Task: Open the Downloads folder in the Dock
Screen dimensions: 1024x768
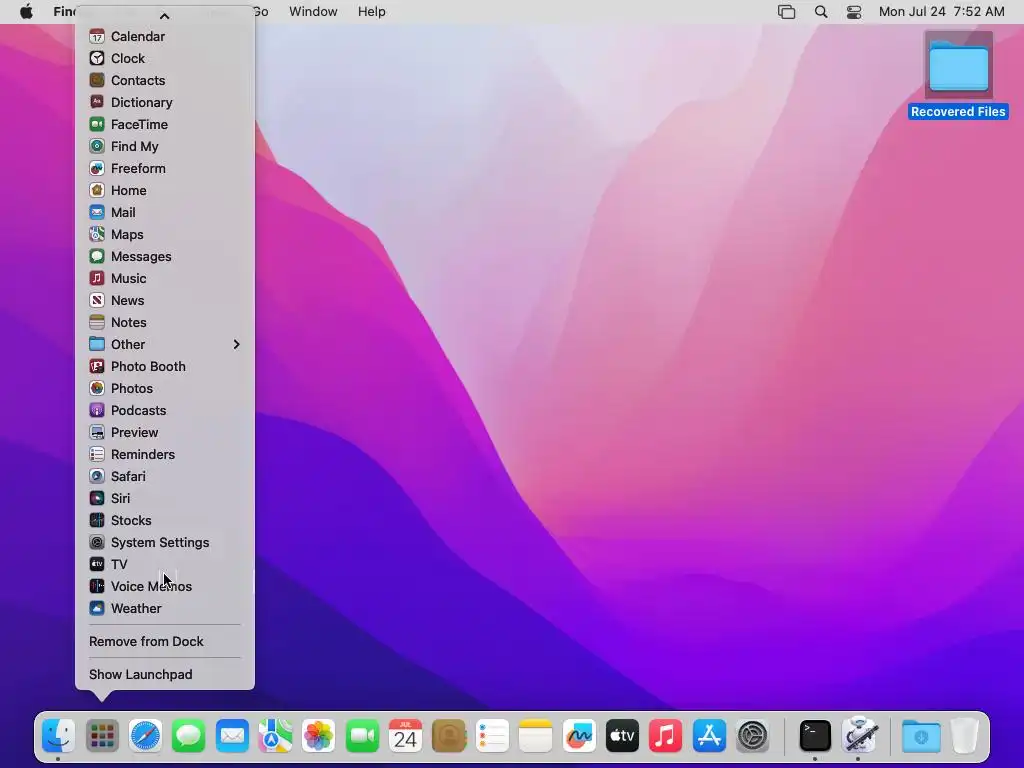Action: [921, 736]
